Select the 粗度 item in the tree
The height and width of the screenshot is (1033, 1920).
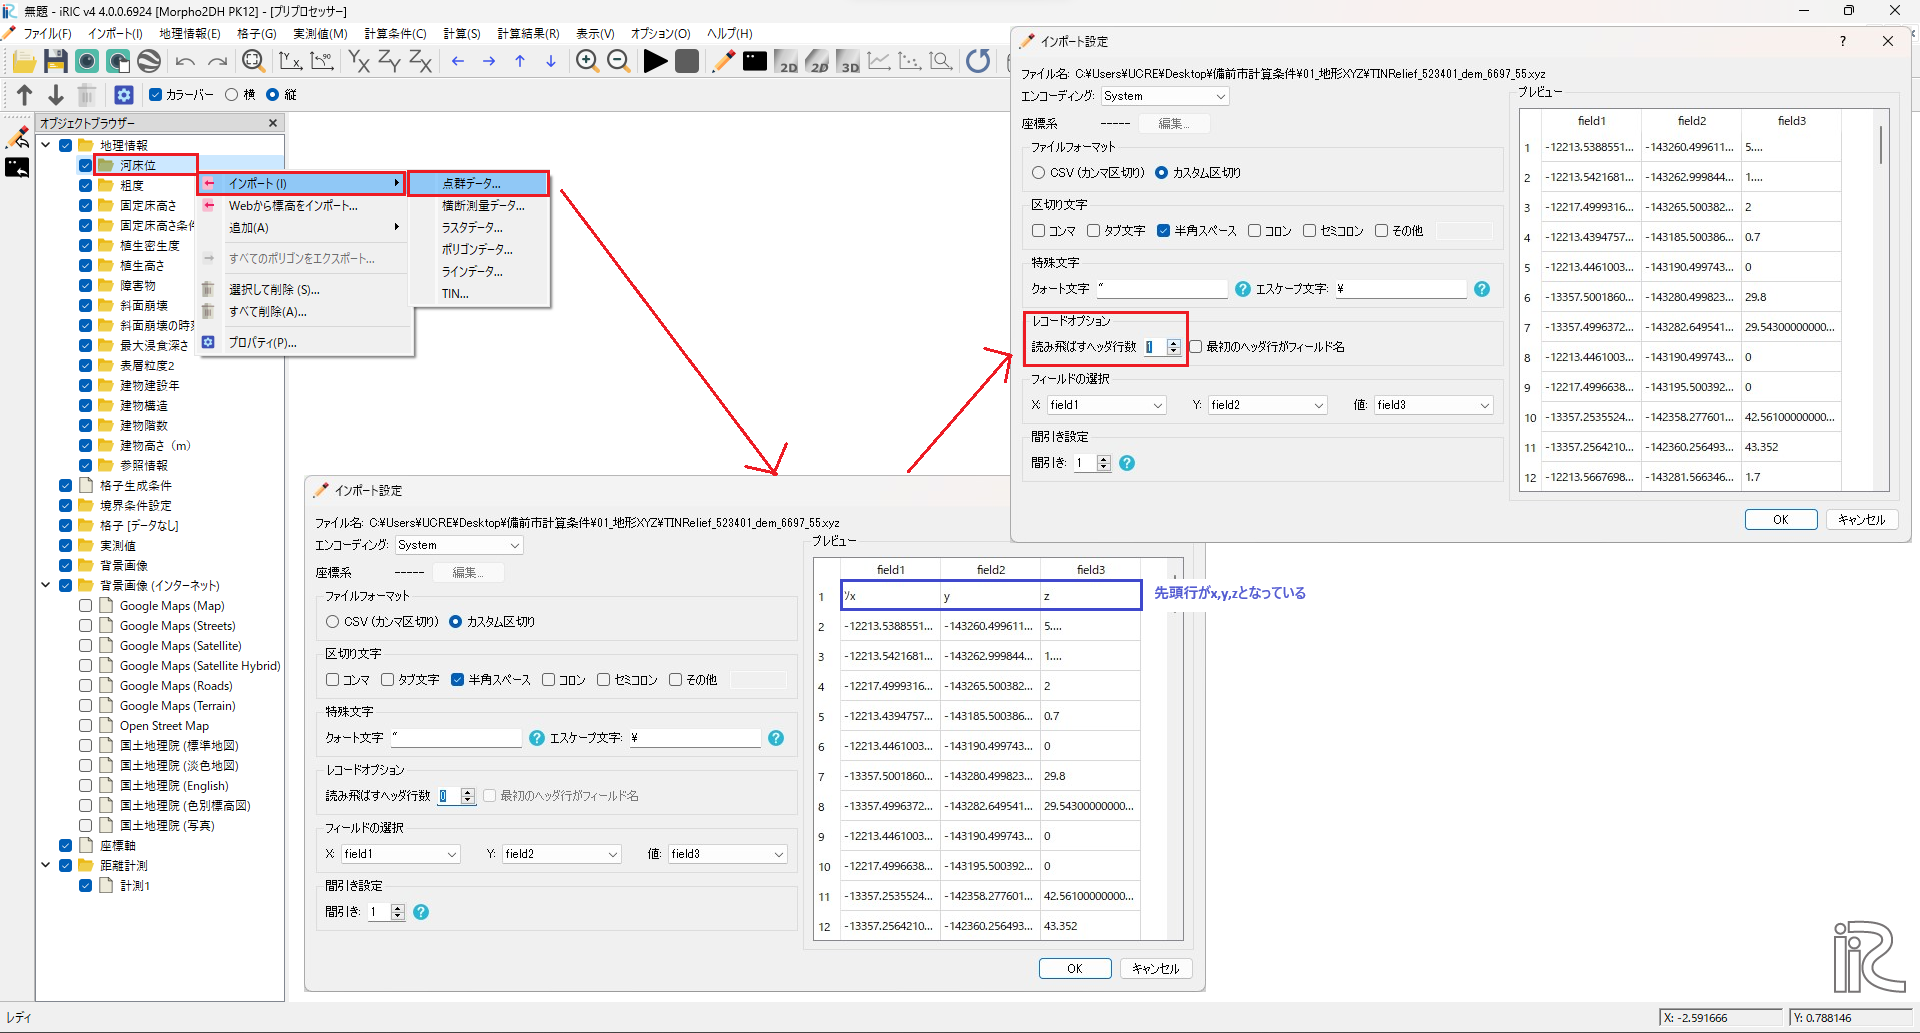[x=132, y=185]
